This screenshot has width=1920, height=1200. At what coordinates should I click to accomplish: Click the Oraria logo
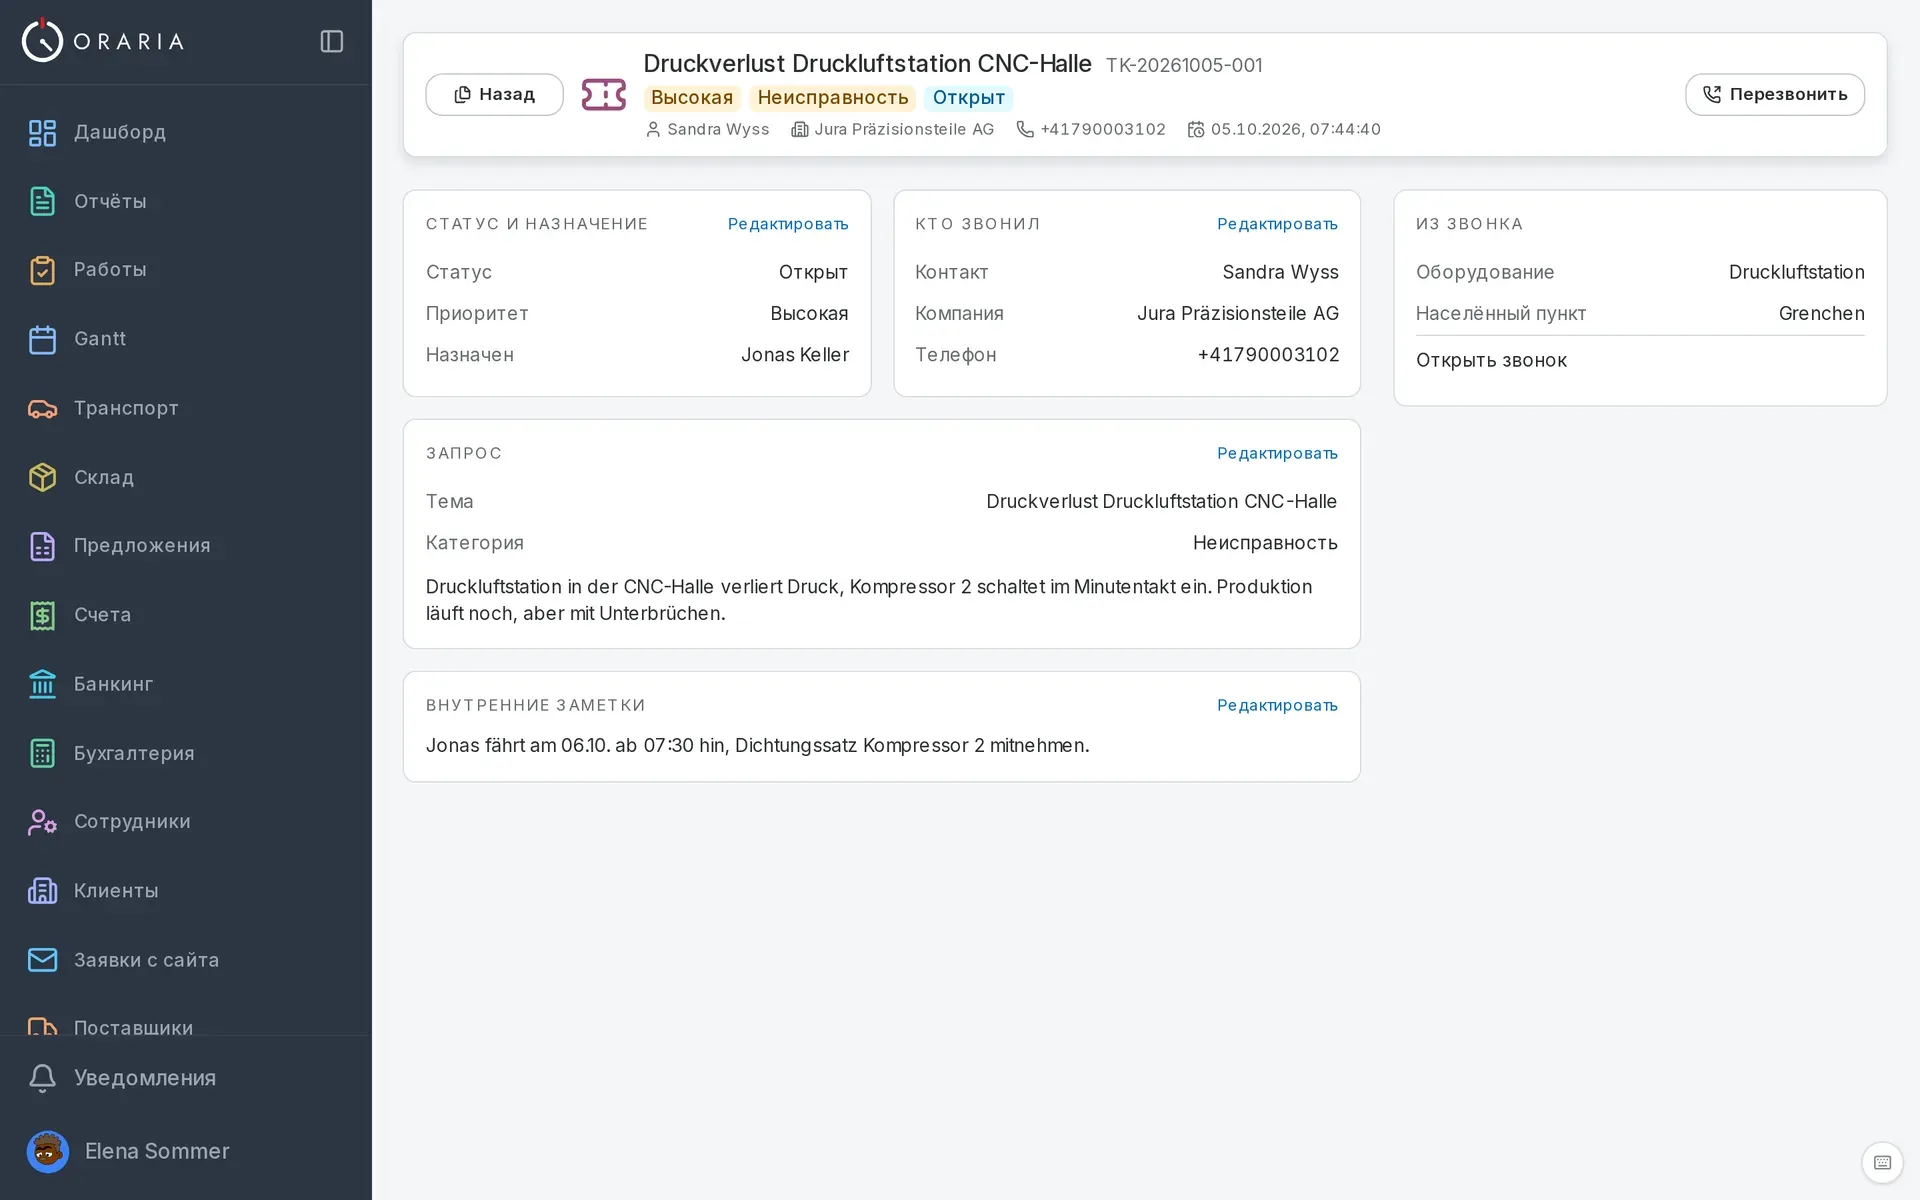[103, 41]
